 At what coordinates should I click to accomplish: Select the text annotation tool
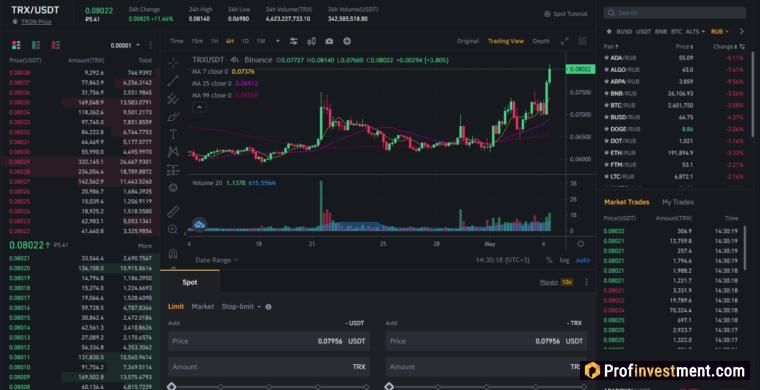click(173, 134)
